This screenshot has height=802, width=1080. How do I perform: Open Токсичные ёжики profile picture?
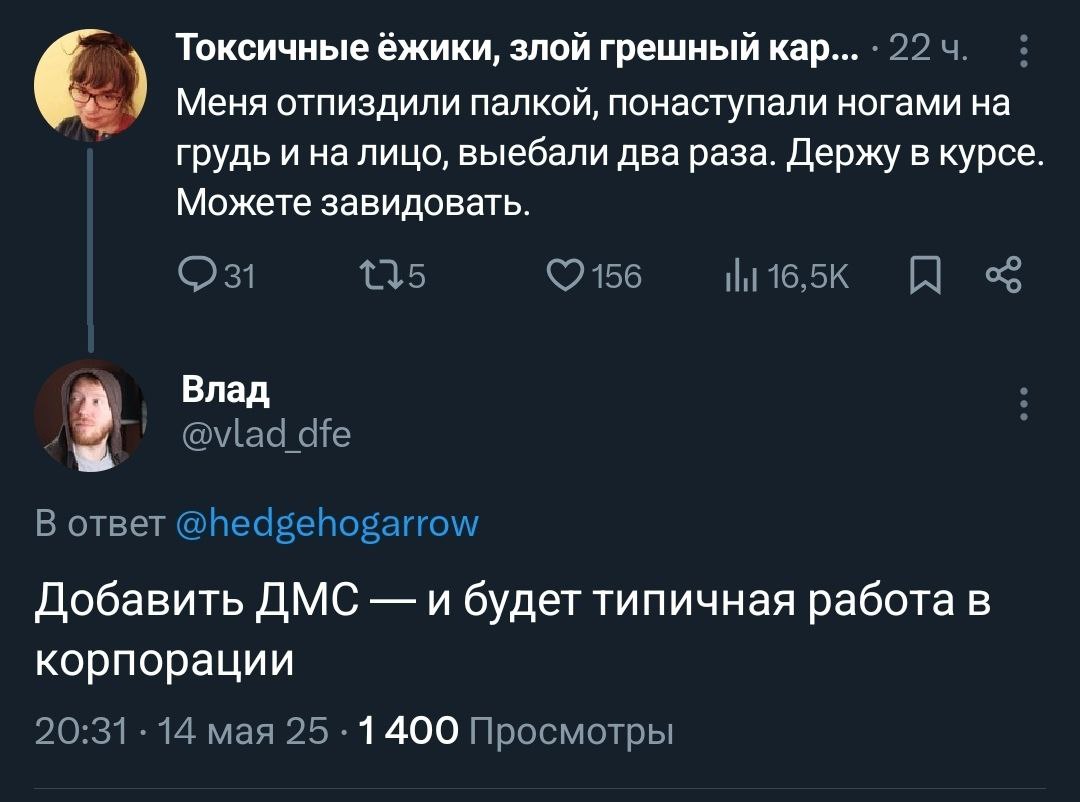91,82
